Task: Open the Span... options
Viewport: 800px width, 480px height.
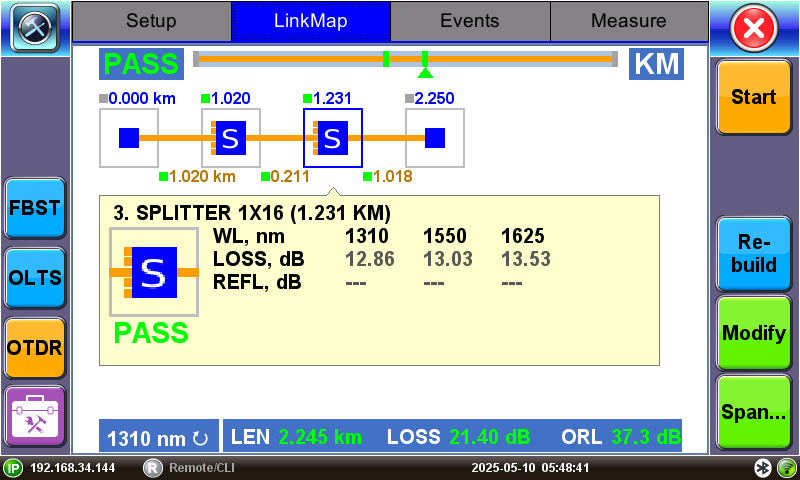Action: pos(754,411)
